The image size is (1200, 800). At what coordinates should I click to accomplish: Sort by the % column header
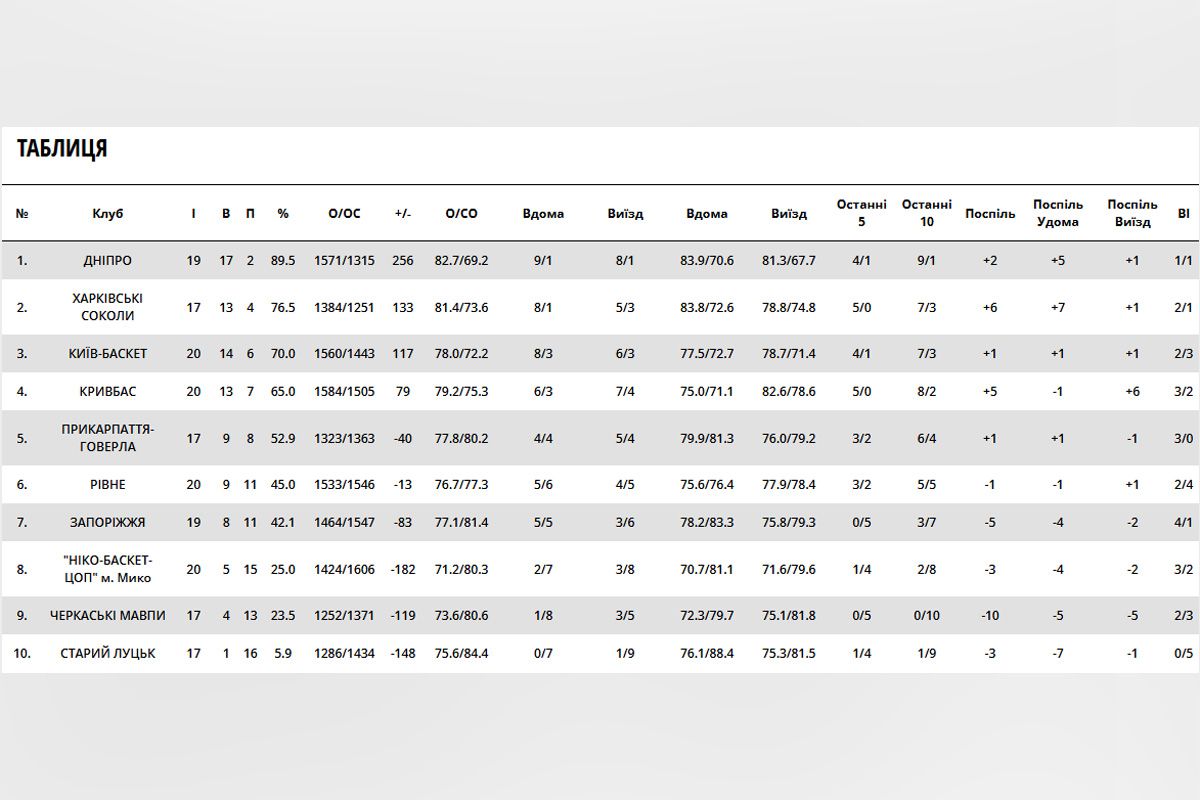(283, 214)
